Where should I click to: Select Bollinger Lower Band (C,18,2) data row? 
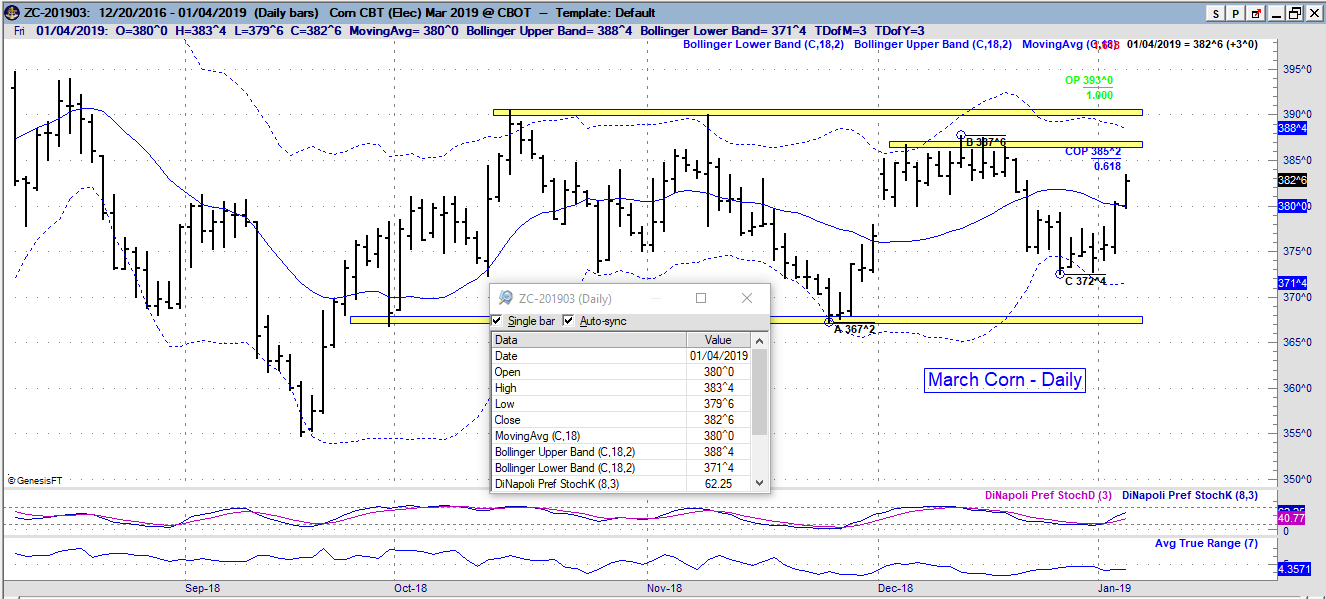[621, 468]
